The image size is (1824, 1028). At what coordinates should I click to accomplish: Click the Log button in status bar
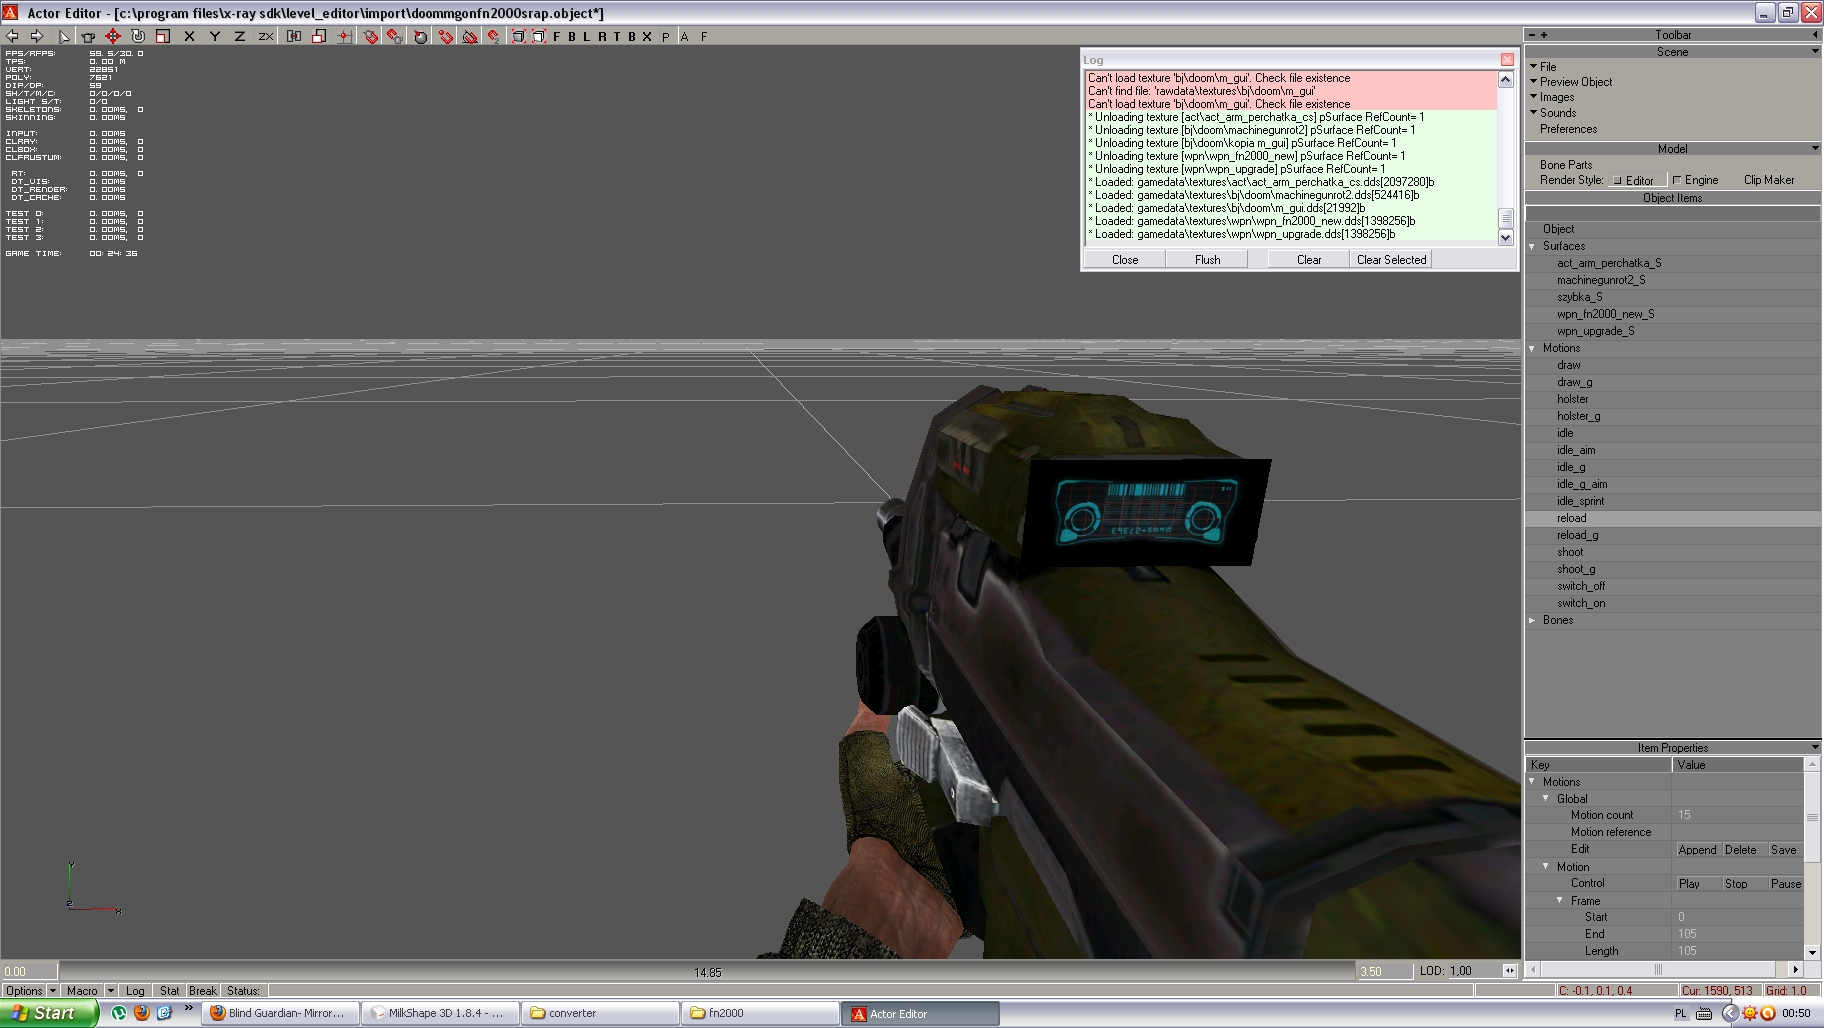[x=135, y=991]
